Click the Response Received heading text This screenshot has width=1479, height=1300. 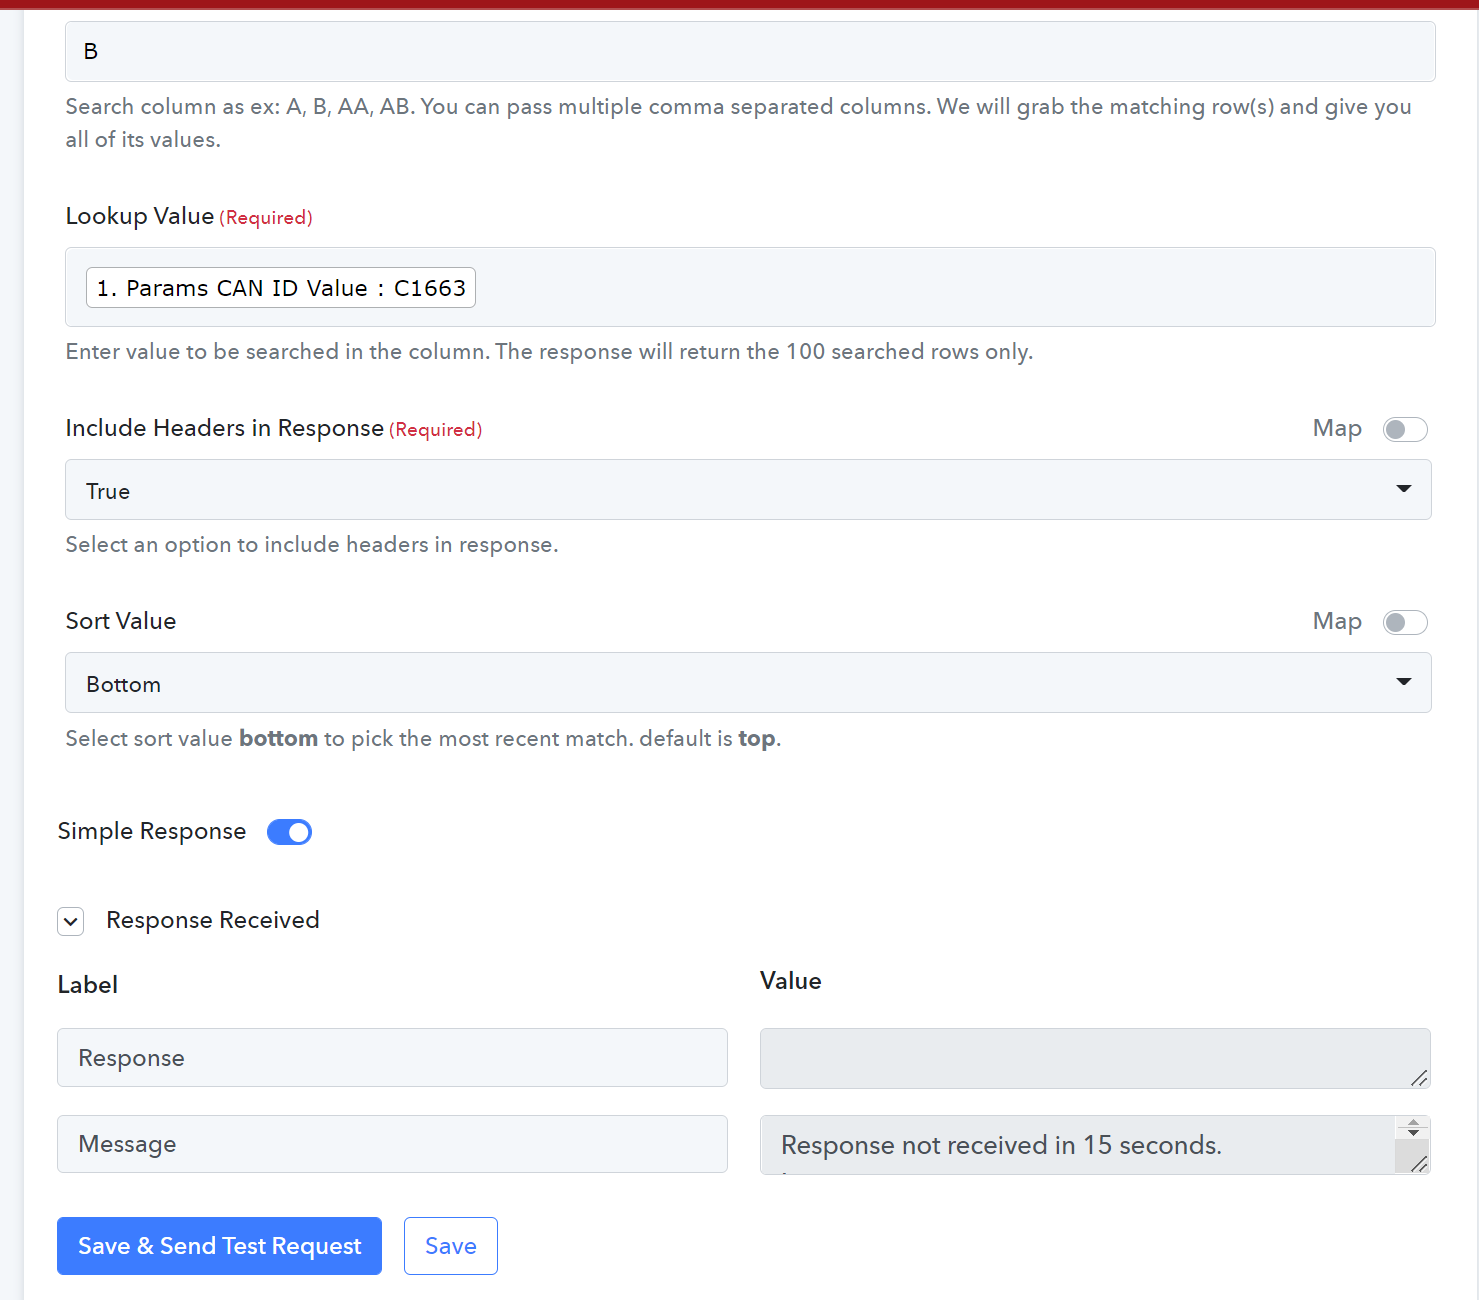coord(213,920)
